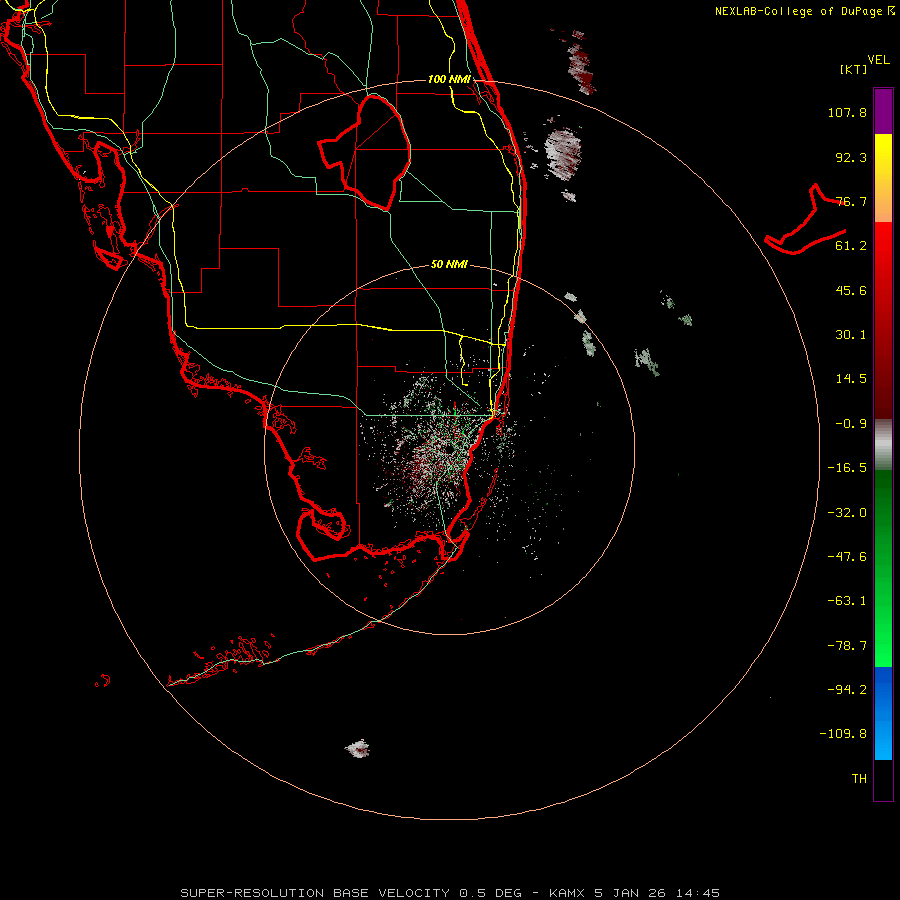The image size is (900, 900).
Task: Click the TH threshold label
Action: click(859, 779)
